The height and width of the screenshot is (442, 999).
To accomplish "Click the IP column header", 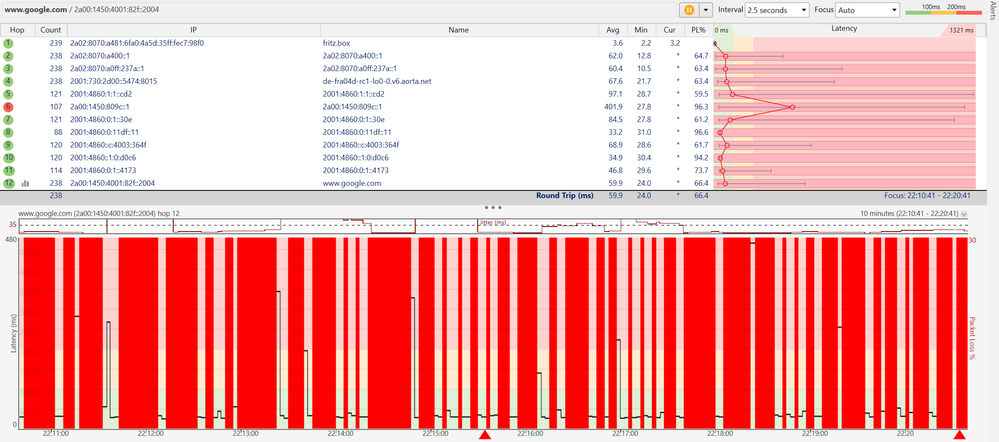I will coord(194,29).
